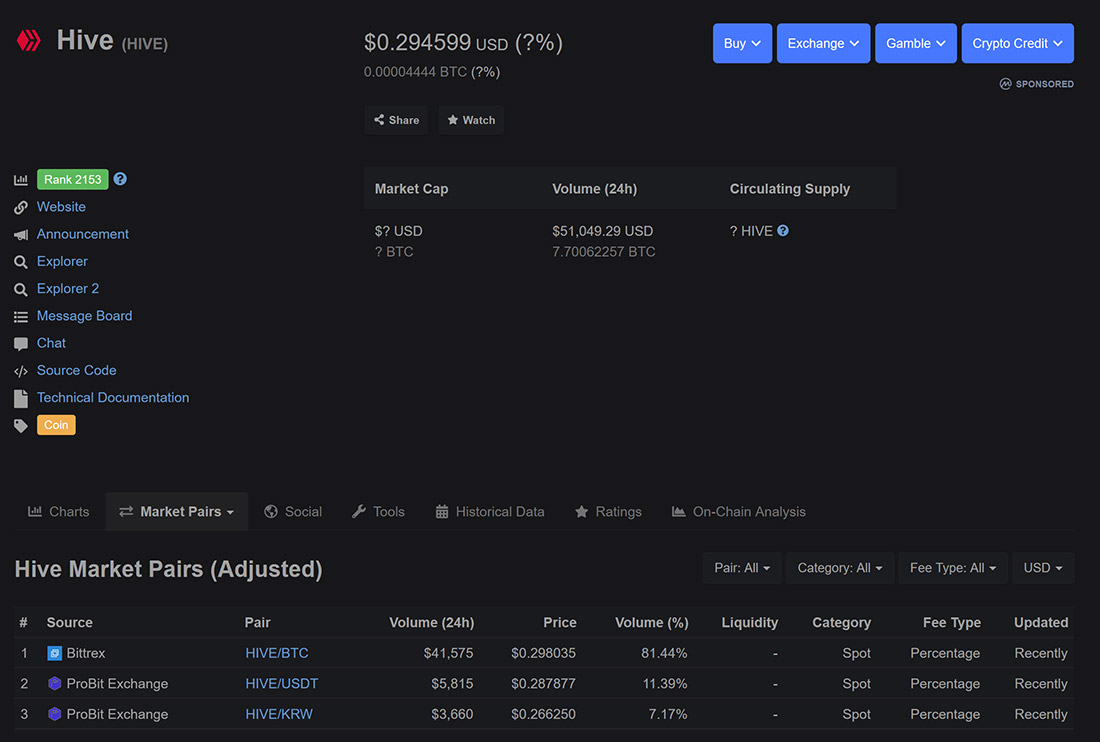
Task: Open the HIVE/BTC pair link
Action: (276, 653)
